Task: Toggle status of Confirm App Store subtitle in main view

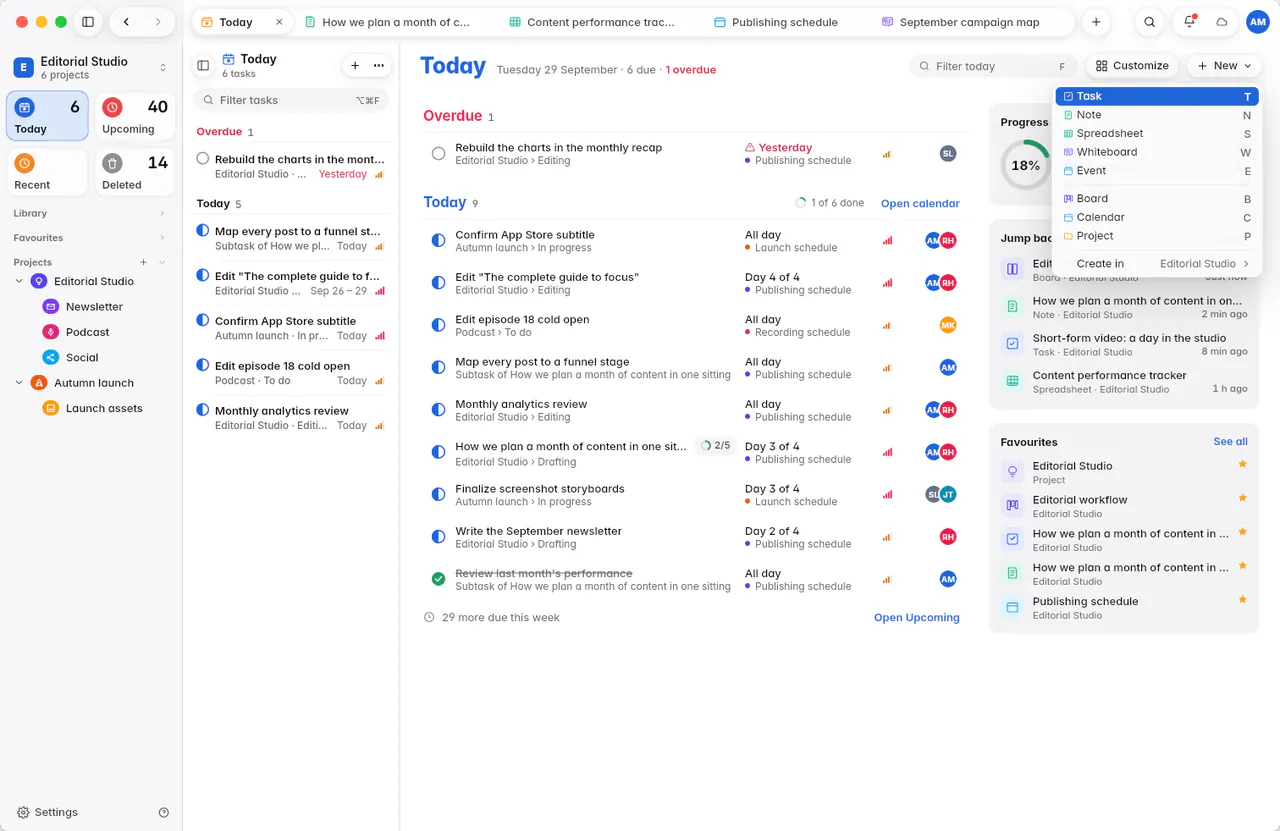Action: (438, 240)
